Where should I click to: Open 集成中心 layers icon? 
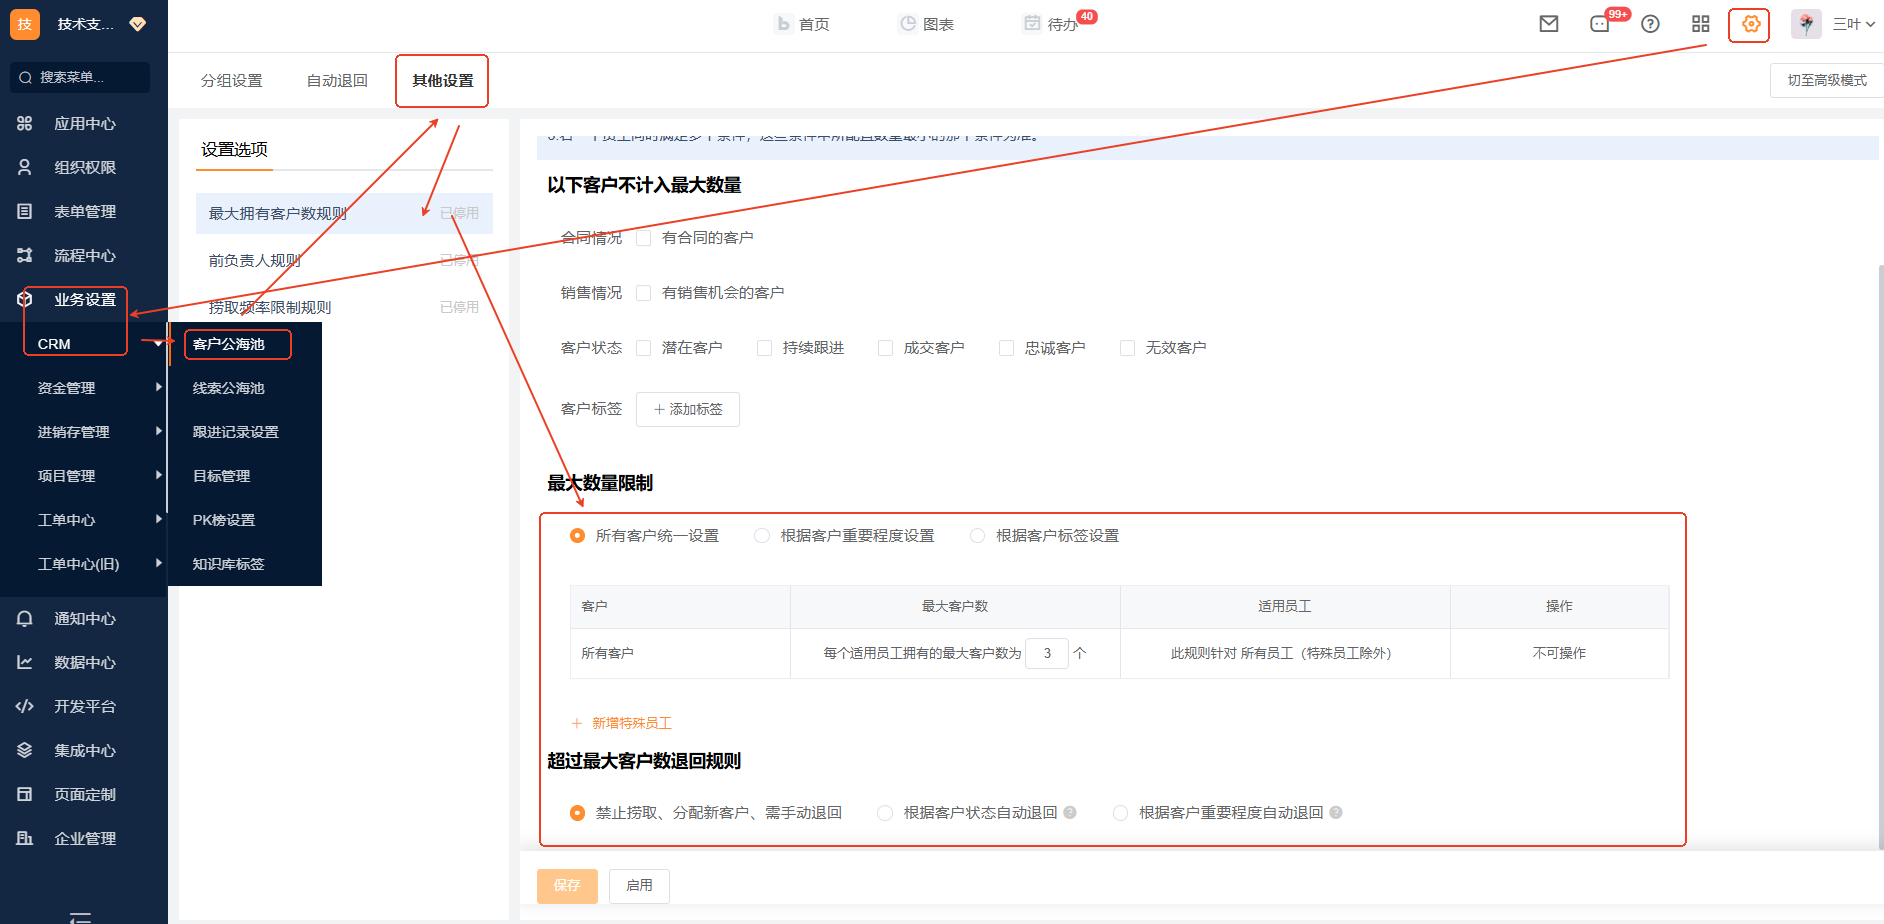click(25, 750)
